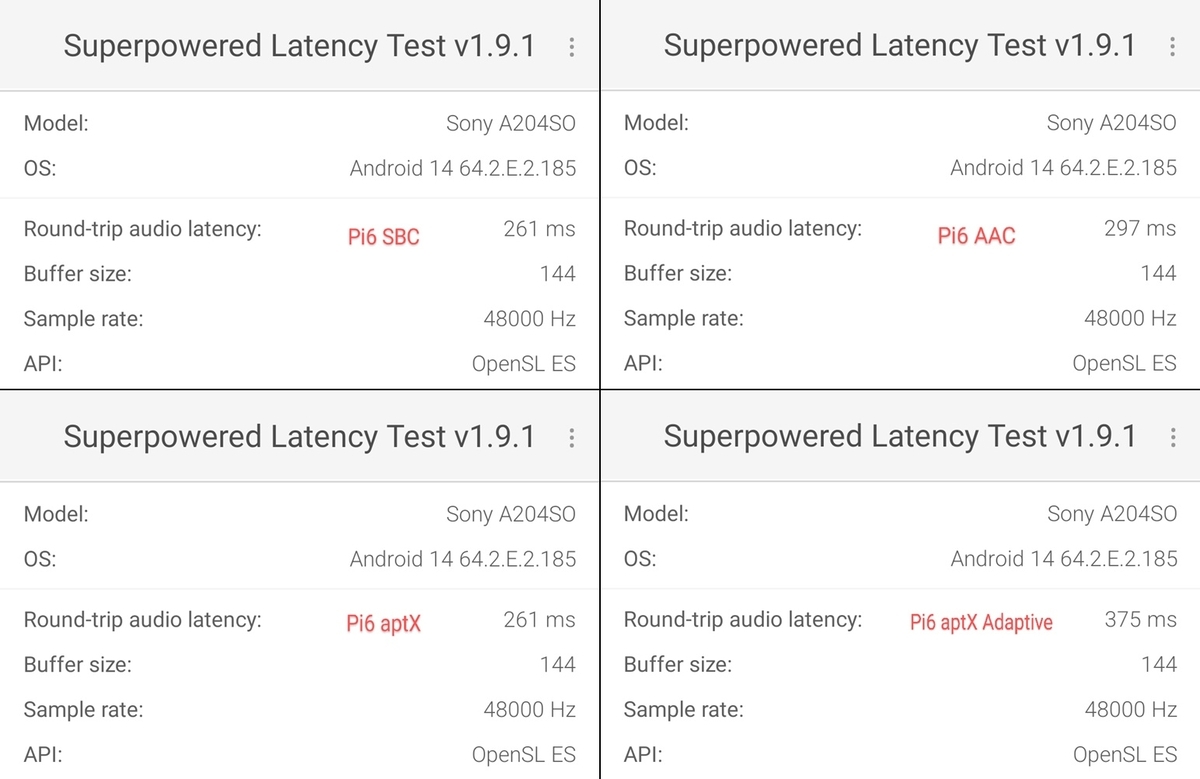Open three-dot menu in Pi6 aptX panel
Image resolution: width=1200 pixels, height=779 pixels.
click(x=571, y=438)
